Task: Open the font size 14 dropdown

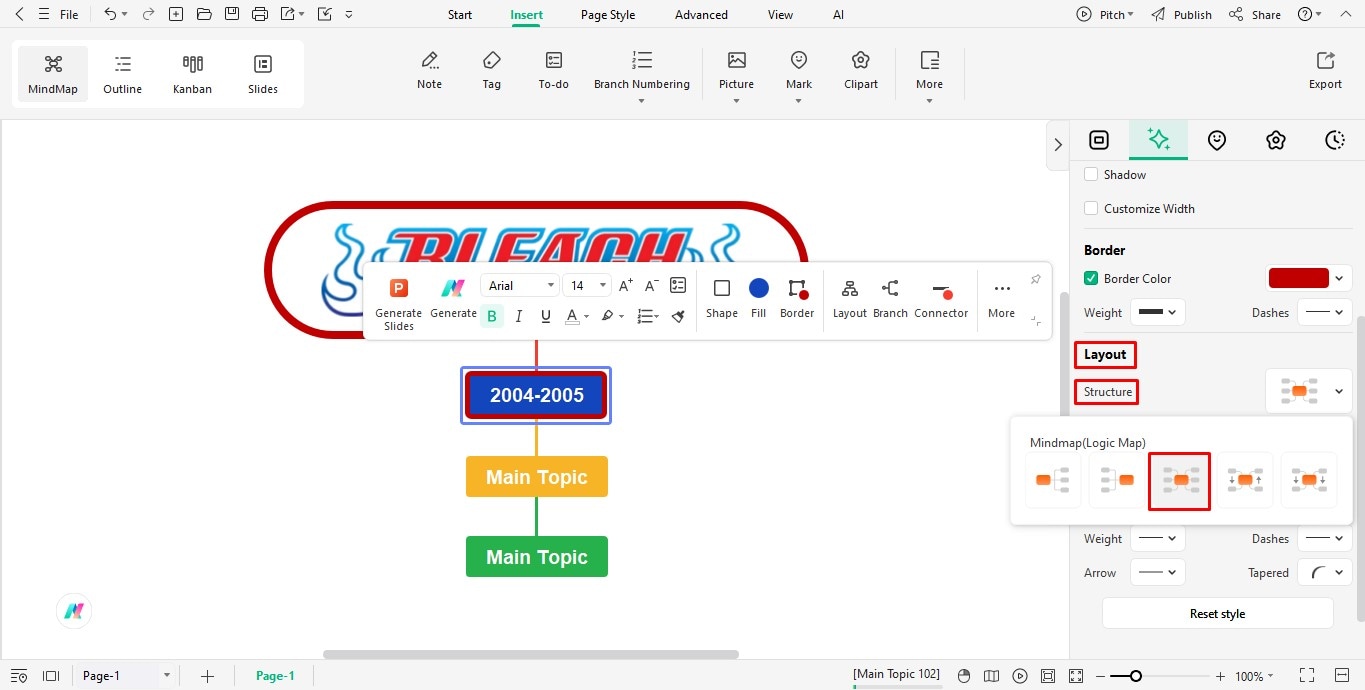Action: point(587,286)
